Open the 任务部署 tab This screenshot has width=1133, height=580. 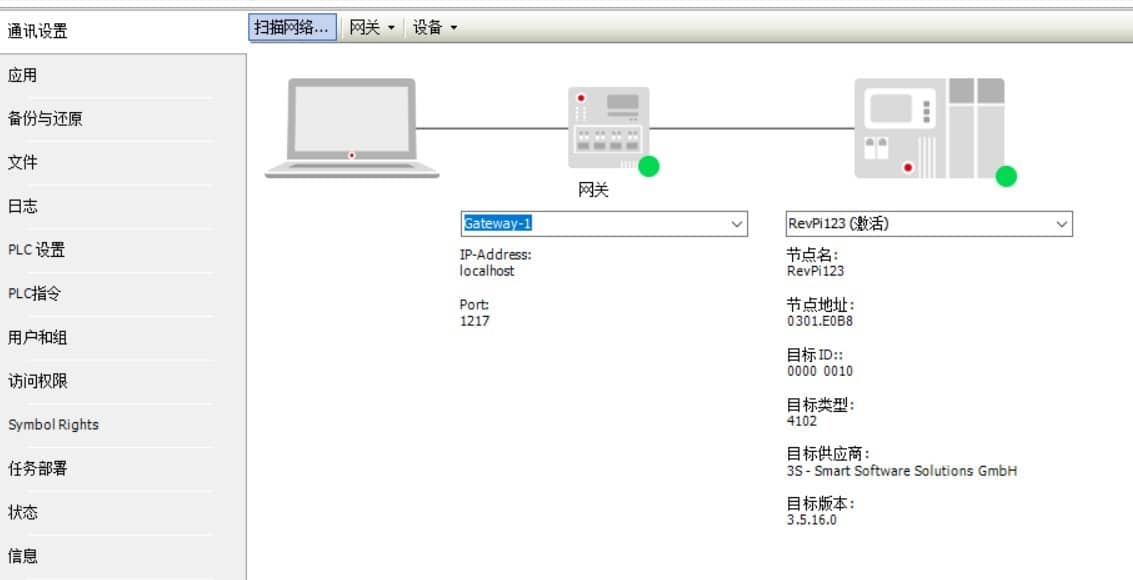coord(38,468)
